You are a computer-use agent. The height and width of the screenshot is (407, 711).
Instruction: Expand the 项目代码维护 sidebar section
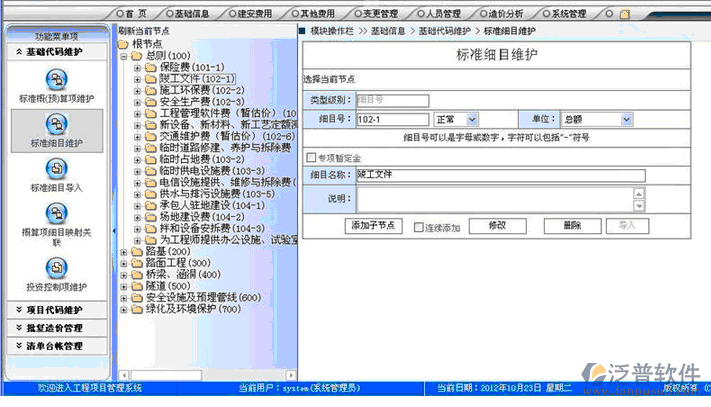(57, 310)
